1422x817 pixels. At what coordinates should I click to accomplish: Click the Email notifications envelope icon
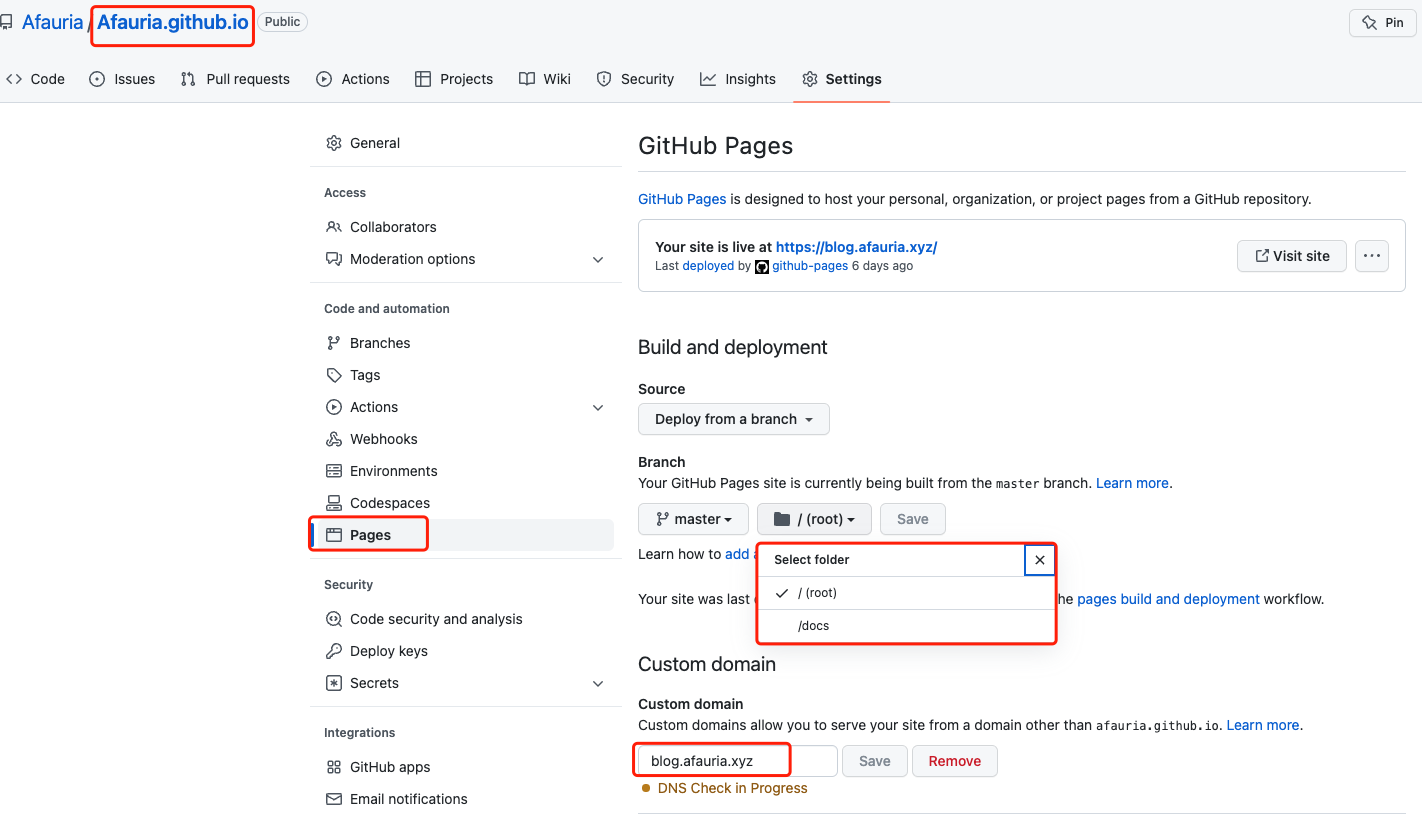tap(334, 799)
